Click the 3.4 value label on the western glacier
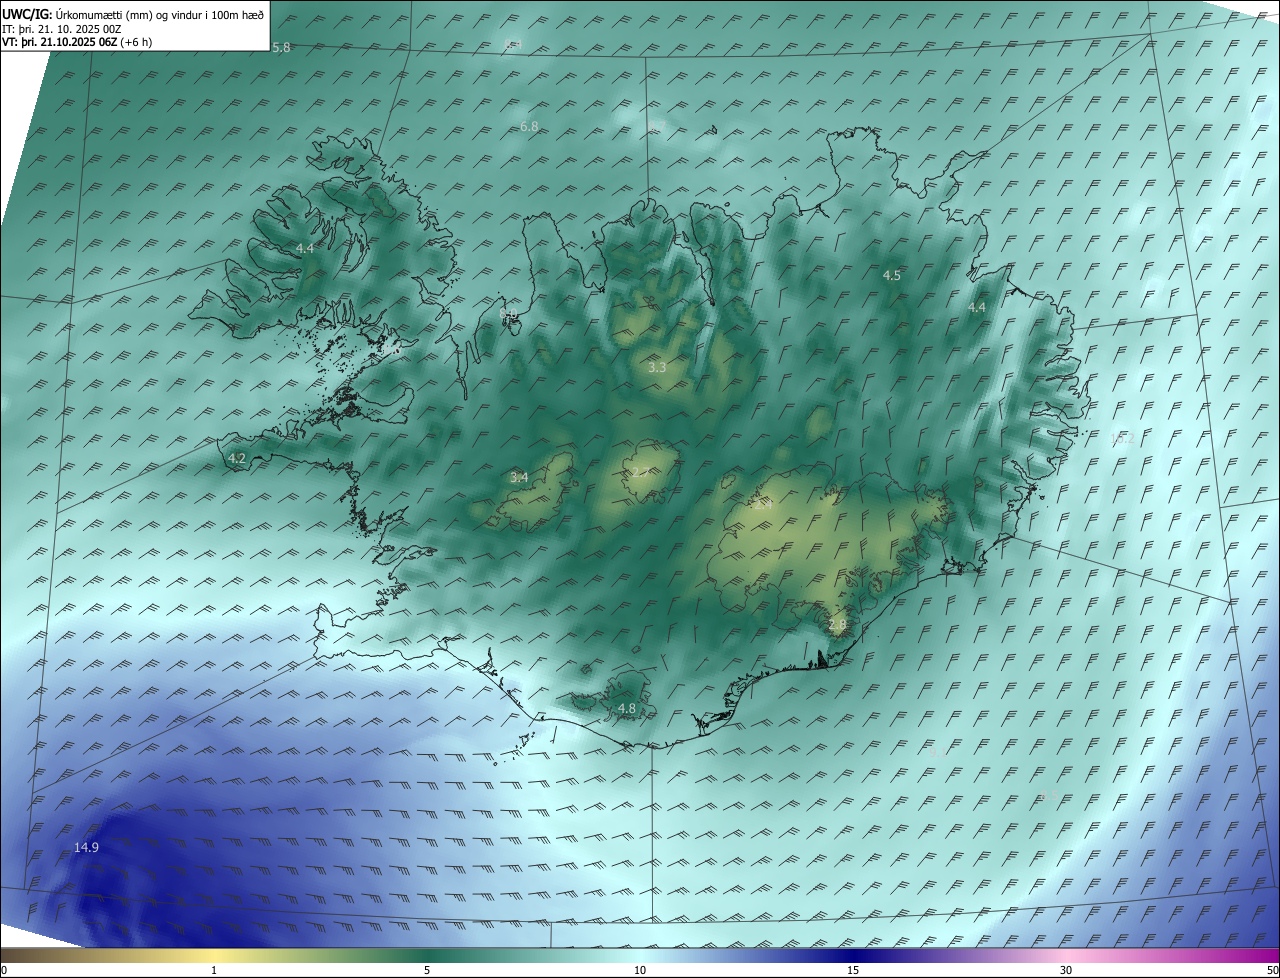Image resolution: width=1280 pixels, height=978 pixels. [519, 477]
